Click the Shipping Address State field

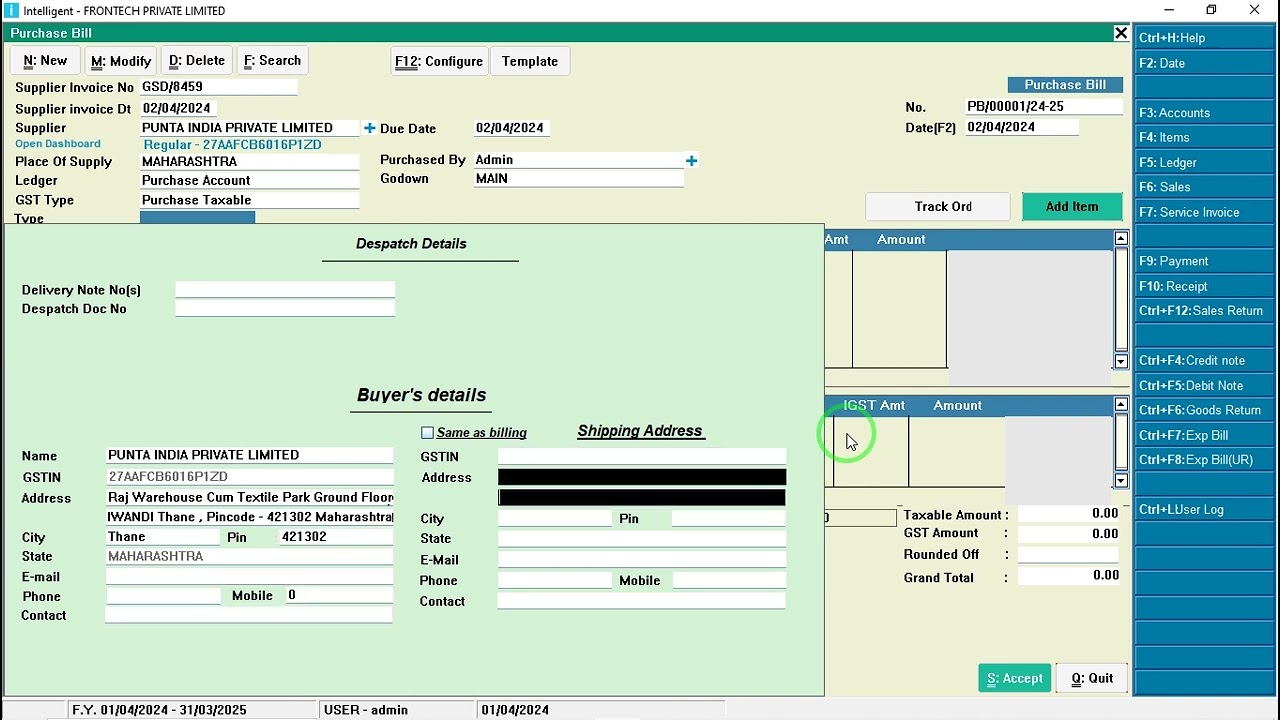point(642,539)
